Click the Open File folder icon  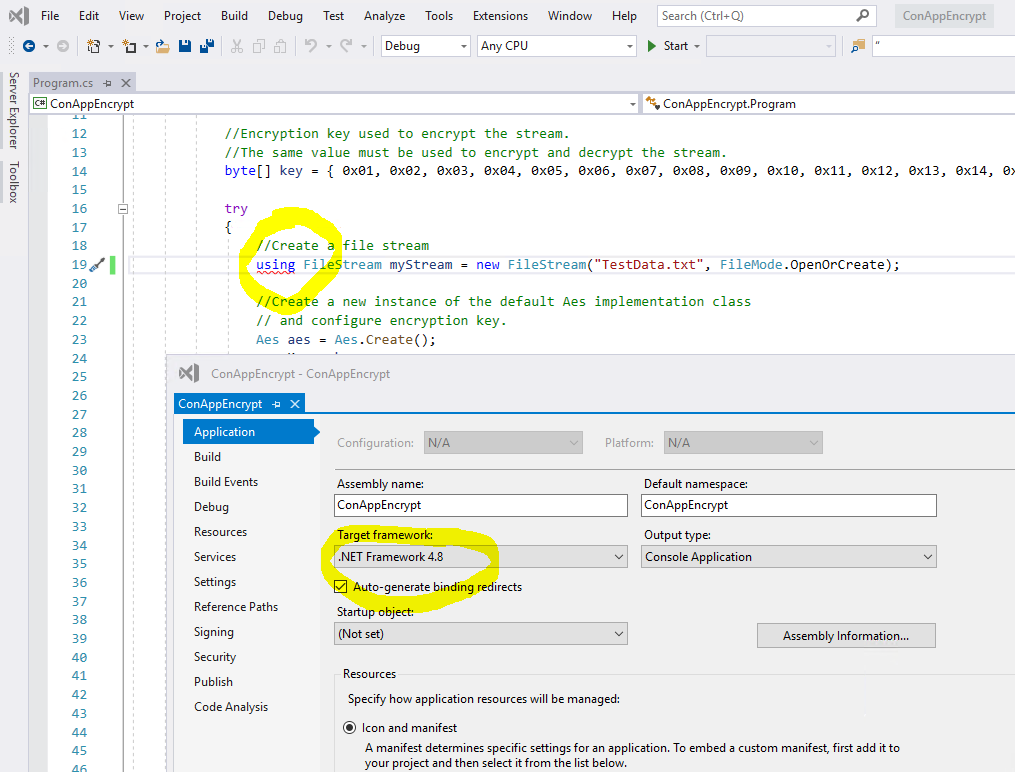pyautogui.click(x=162, y=46)
